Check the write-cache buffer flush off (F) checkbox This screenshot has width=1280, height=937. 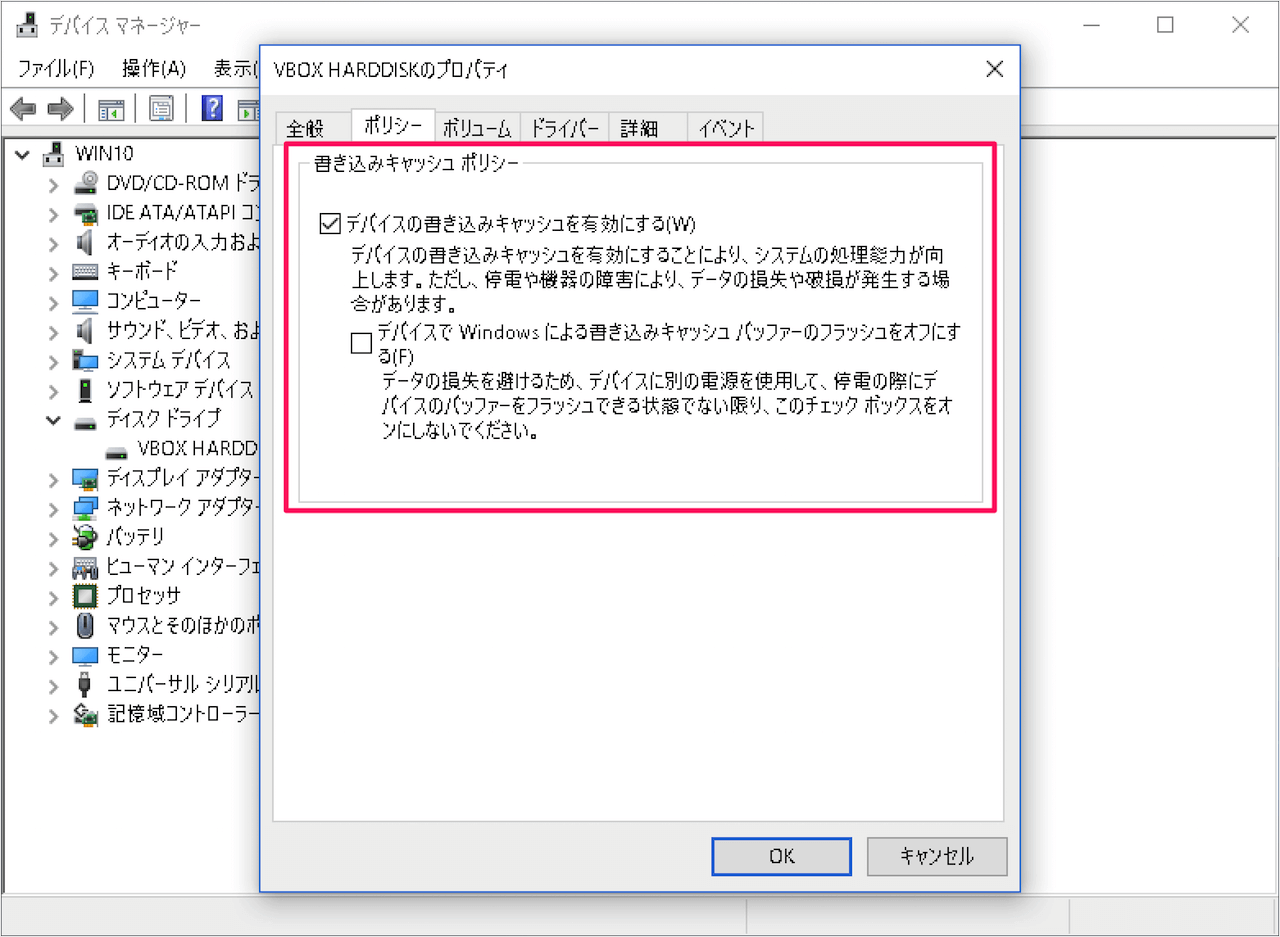[x=361, y=344]
